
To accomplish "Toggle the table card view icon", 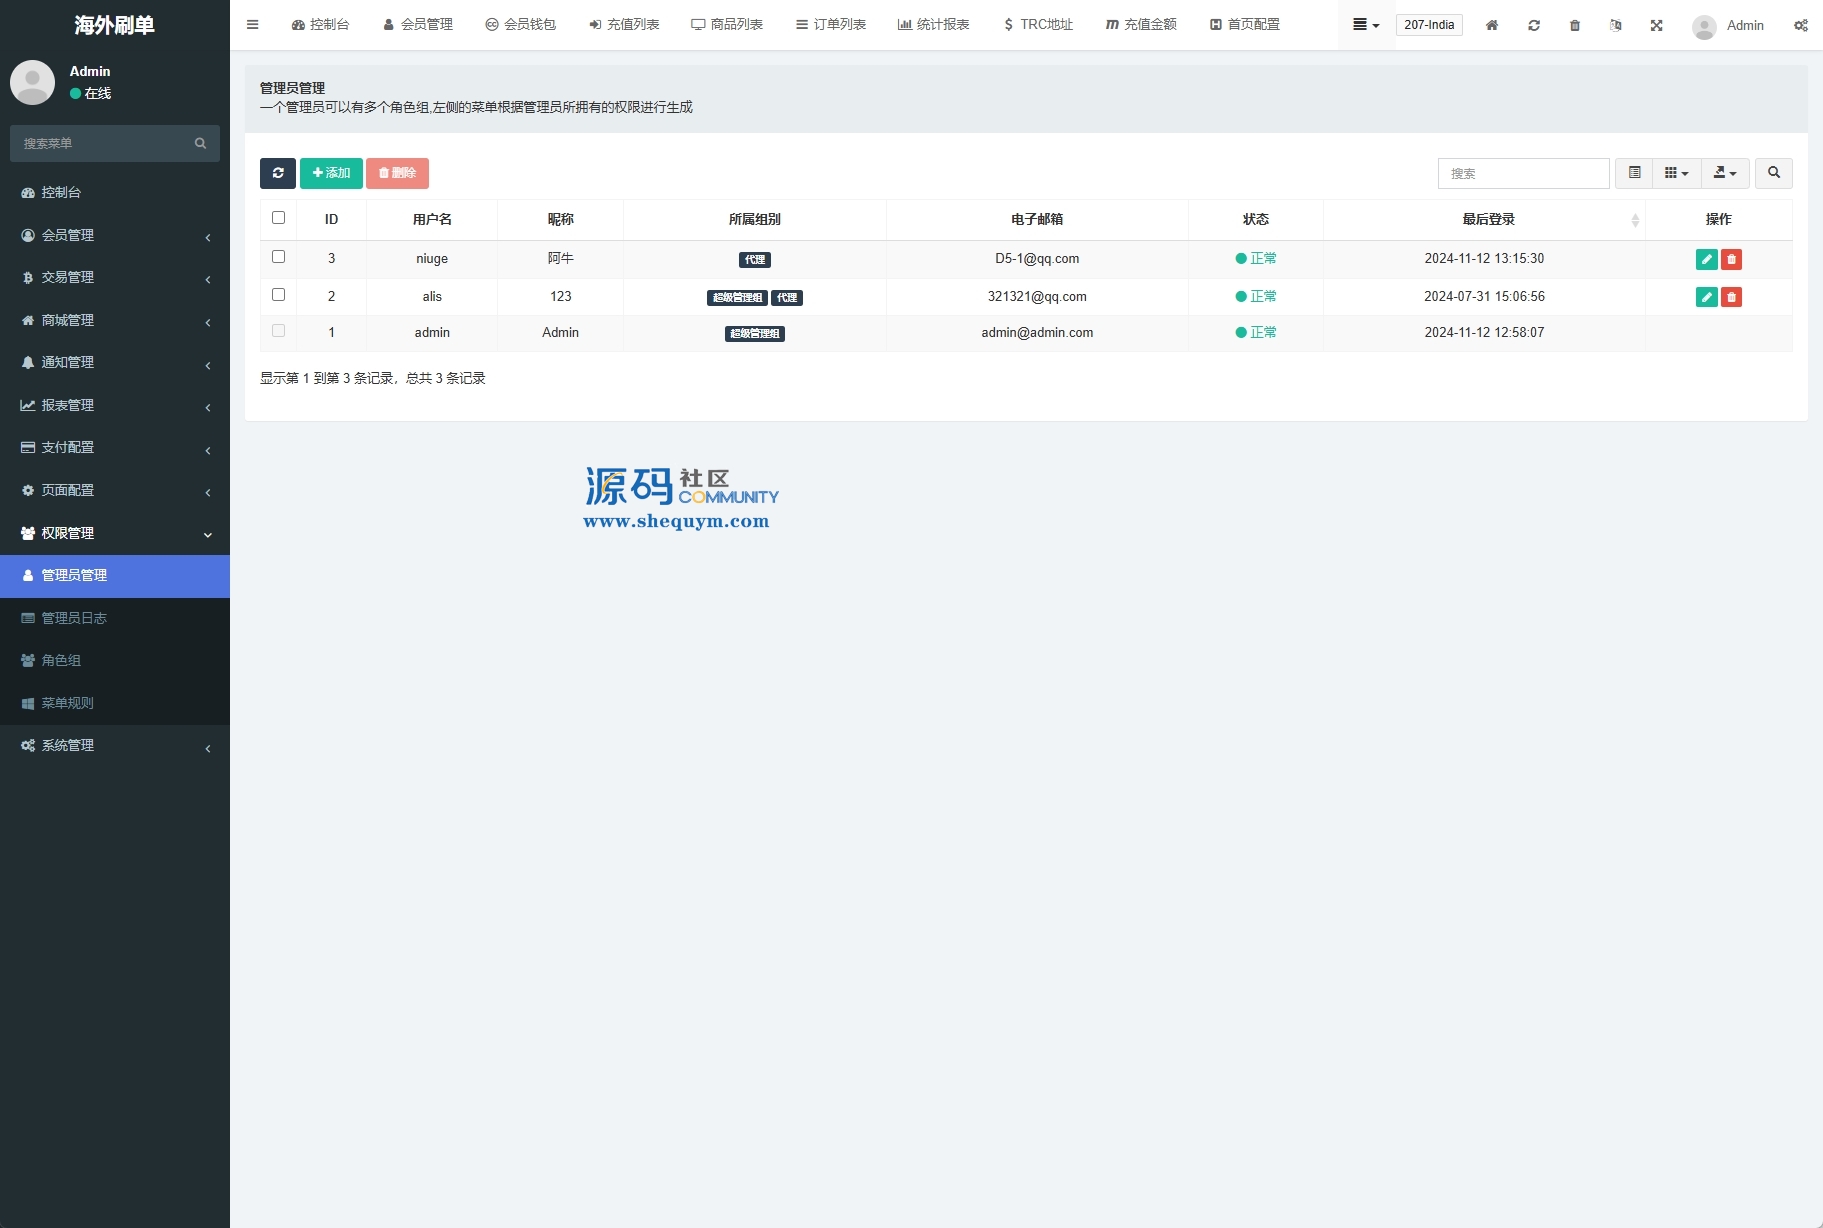I will pos(1634,173).
